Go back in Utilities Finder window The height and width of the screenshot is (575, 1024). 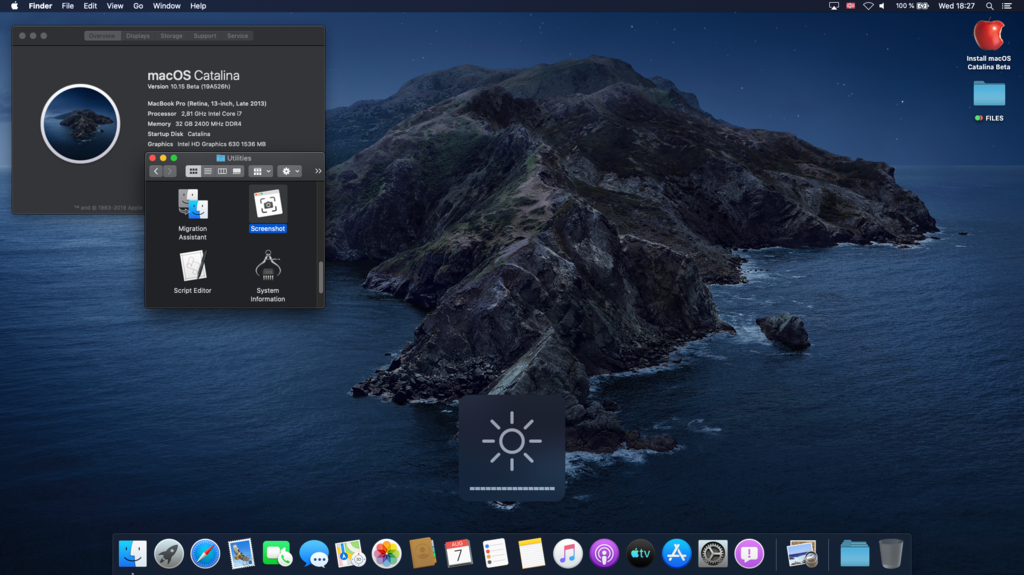tap(155, 171)
